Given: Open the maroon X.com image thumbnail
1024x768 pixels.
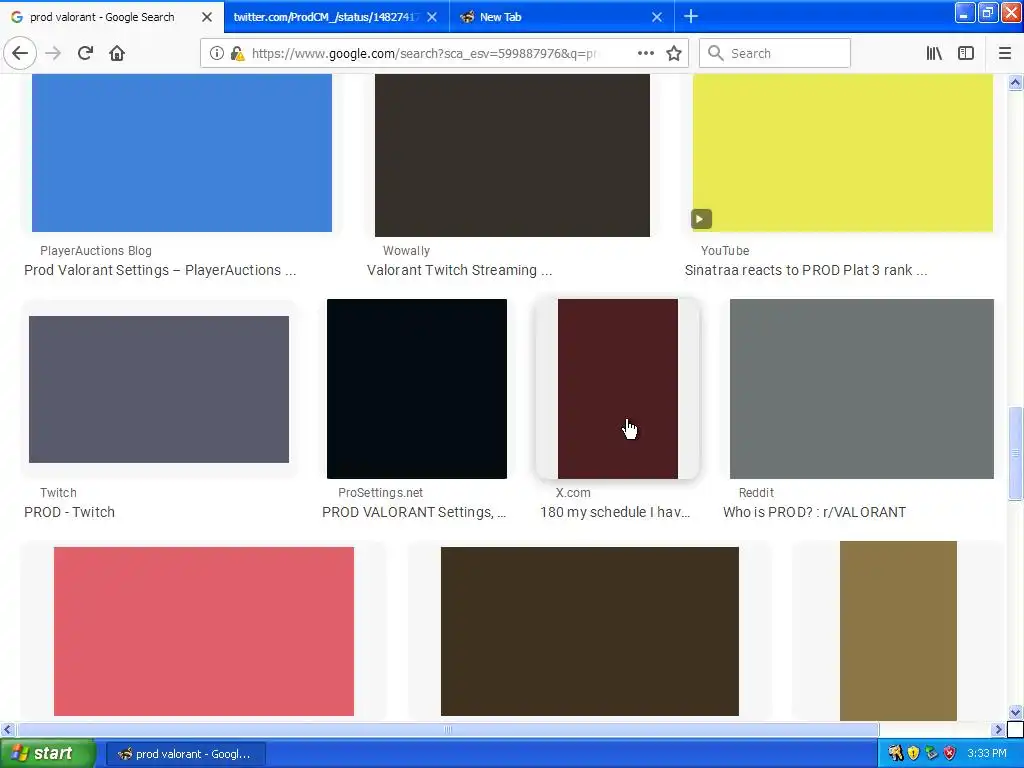Looking at the screenshot, I should (x=618, y=389).
